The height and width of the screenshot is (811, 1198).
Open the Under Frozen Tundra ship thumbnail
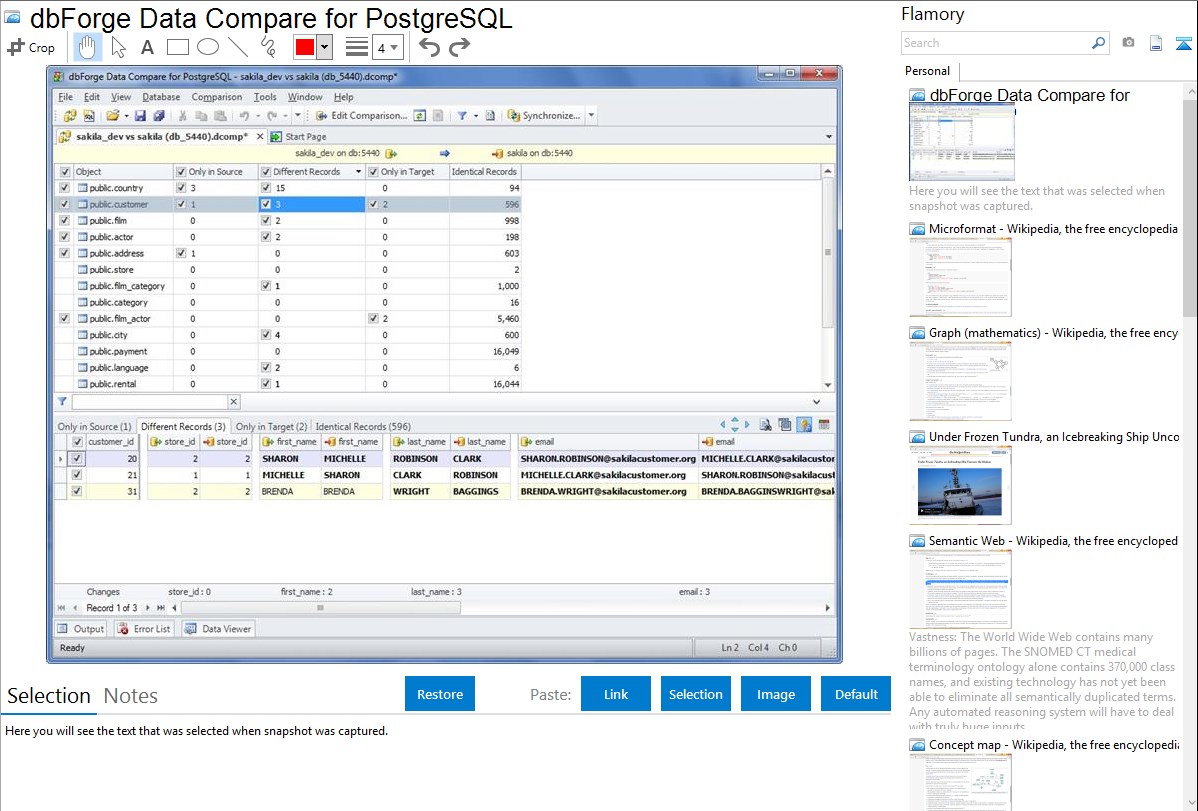pos(960,485)
